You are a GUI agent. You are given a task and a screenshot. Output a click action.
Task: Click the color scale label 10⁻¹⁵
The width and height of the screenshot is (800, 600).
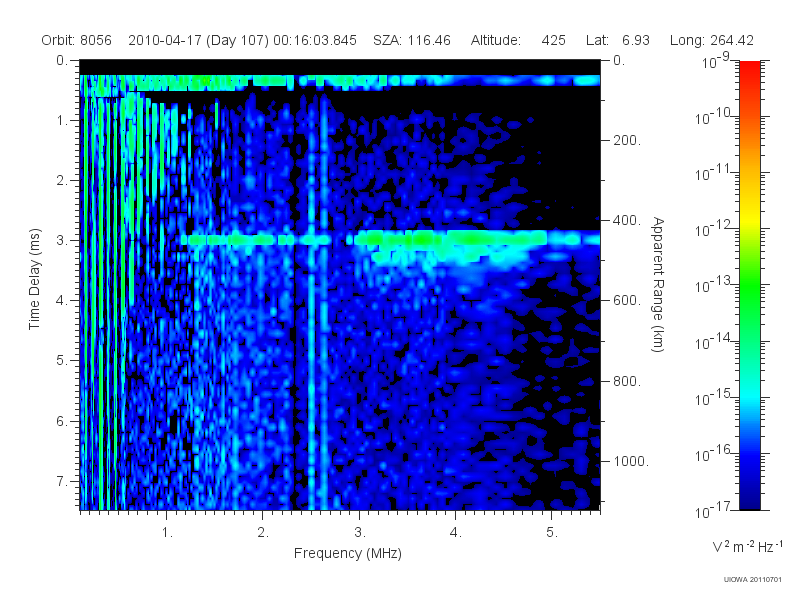click(712, 397)
